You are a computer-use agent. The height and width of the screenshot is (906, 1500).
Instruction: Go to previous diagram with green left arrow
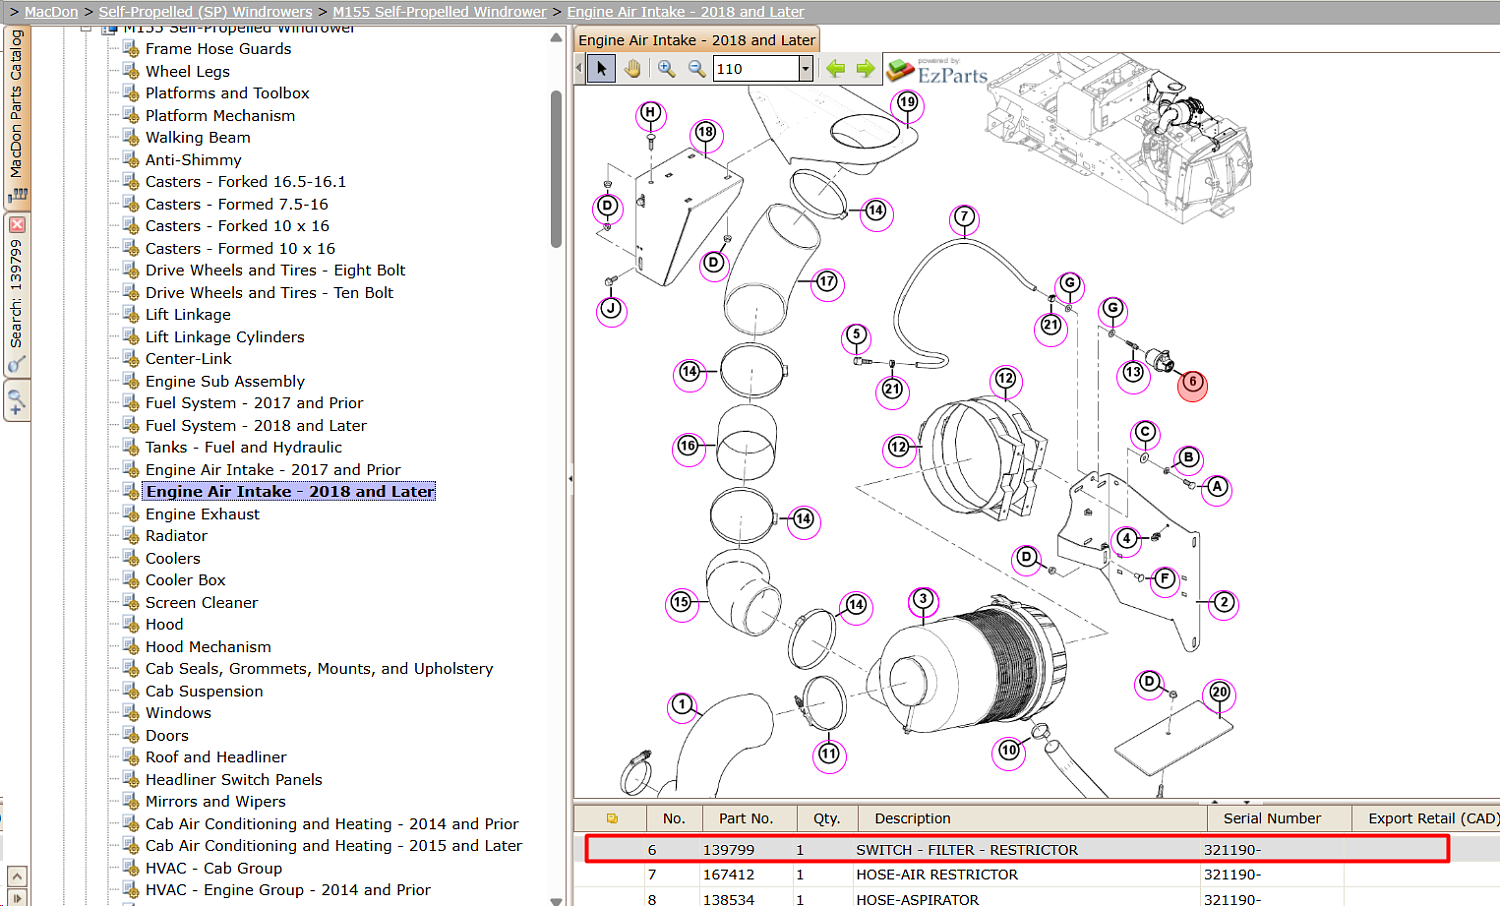pos(835,69)
